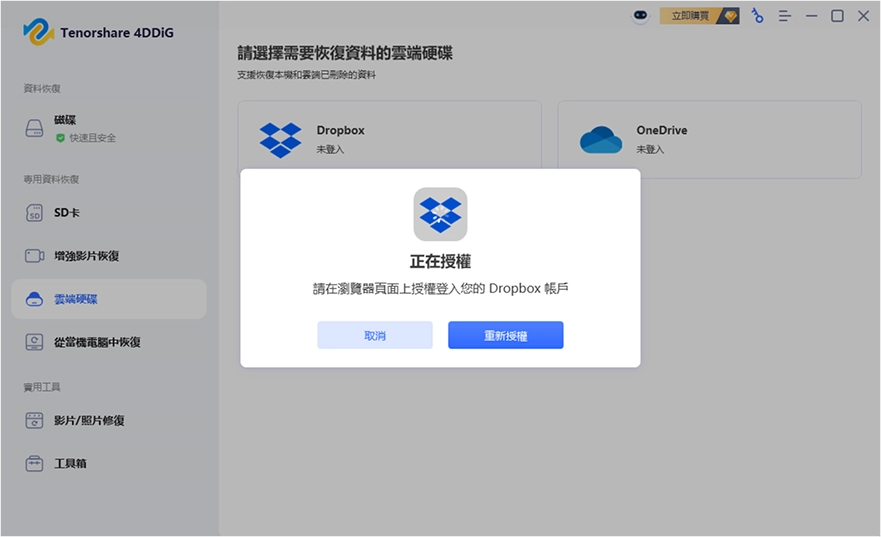881x537 pixels.
Task: Open the chatbot assistant icon
Action: (641, 16)
